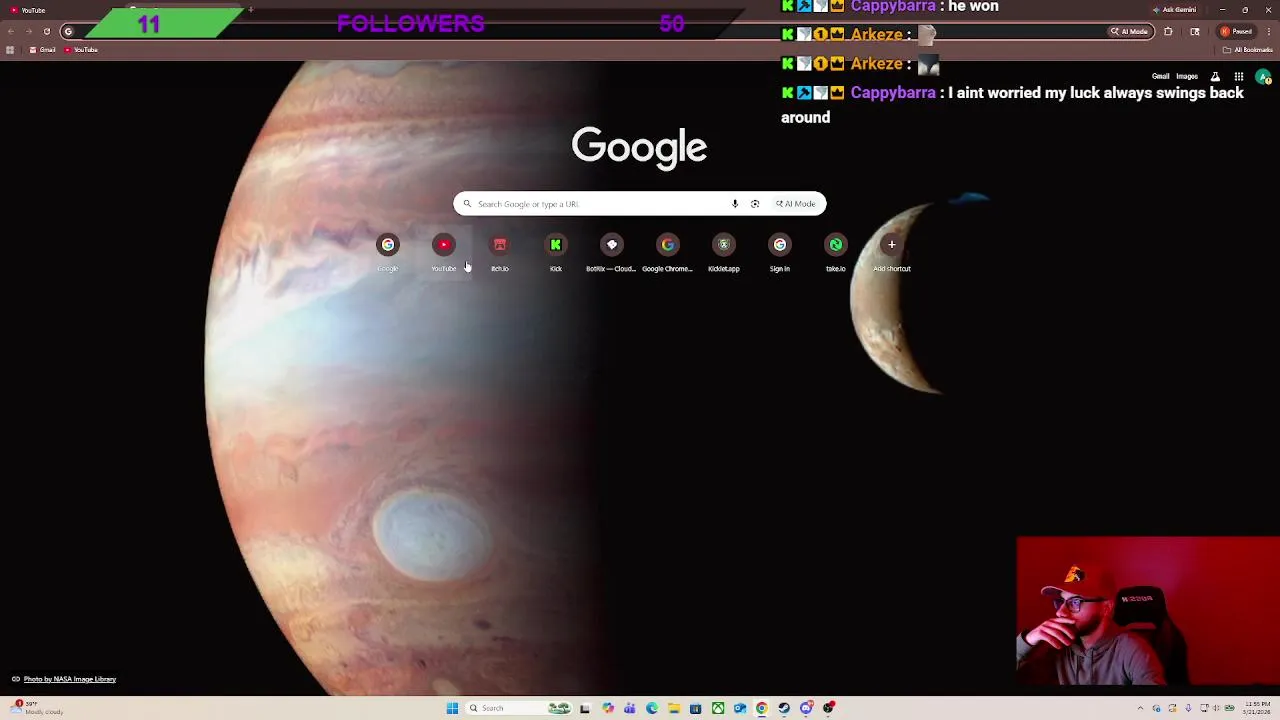Open the All Bookmarks folder

pyautogui.click(x=1247, y=50)
